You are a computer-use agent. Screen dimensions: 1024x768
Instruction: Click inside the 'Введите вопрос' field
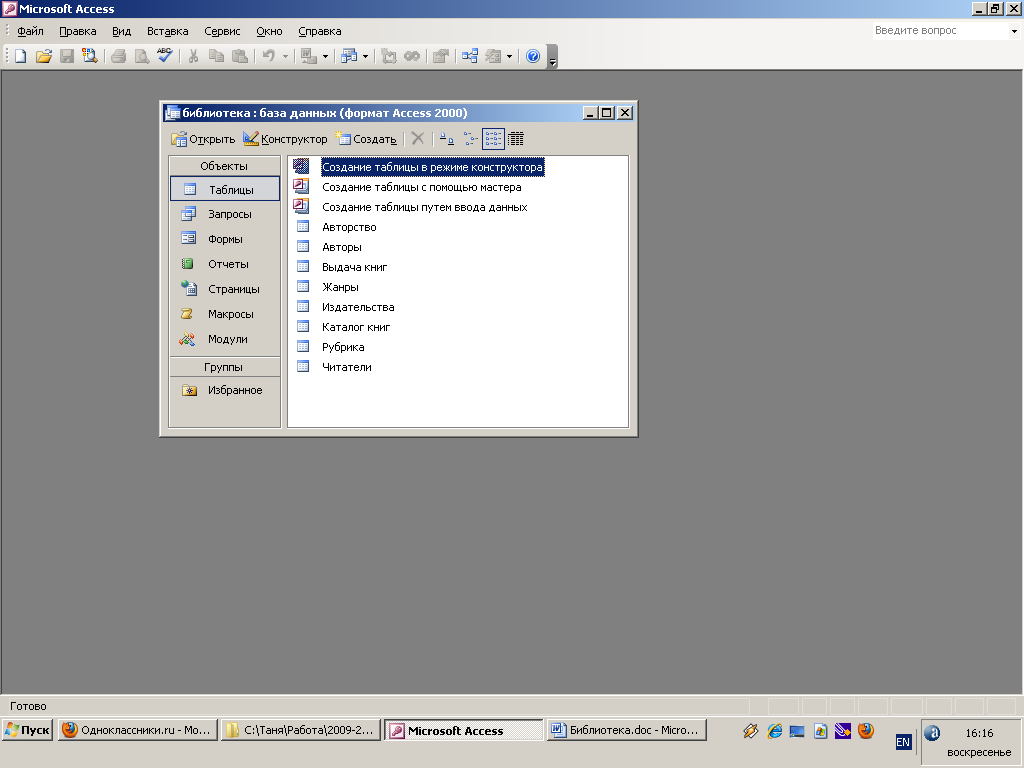(x=940, y=31)
